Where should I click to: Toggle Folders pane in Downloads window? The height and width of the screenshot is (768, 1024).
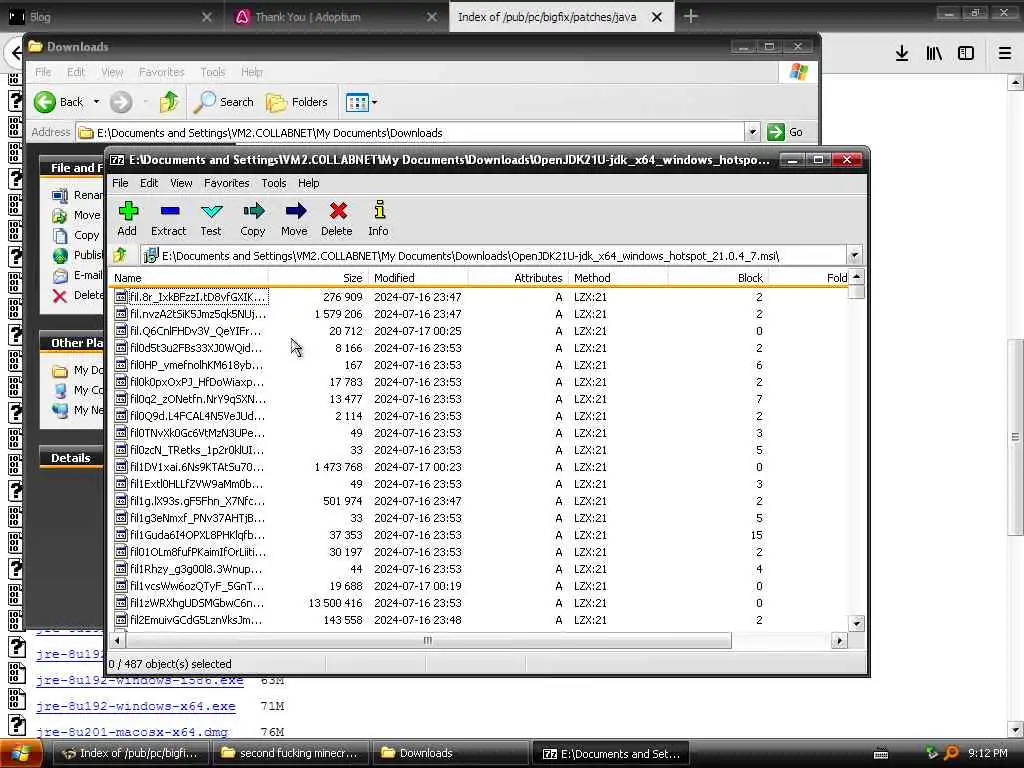tap(296, 102)
